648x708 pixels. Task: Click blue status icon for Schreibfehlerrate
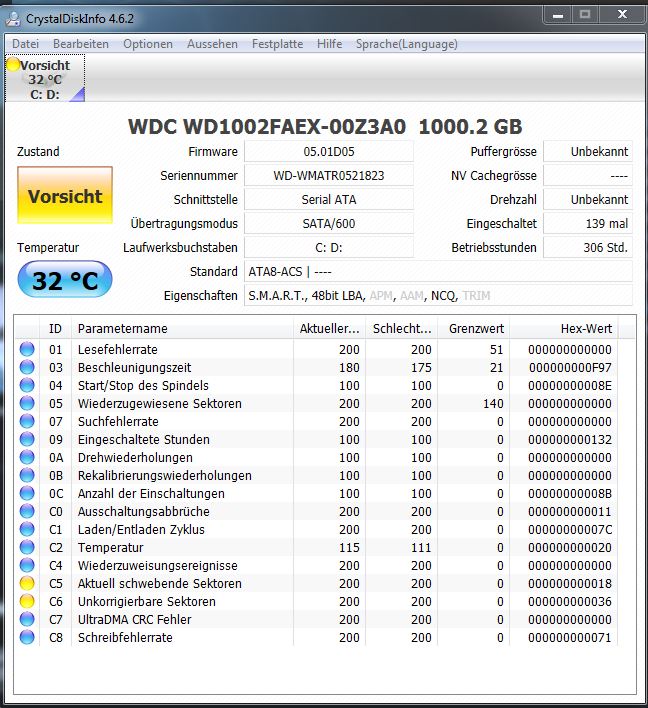27,637
